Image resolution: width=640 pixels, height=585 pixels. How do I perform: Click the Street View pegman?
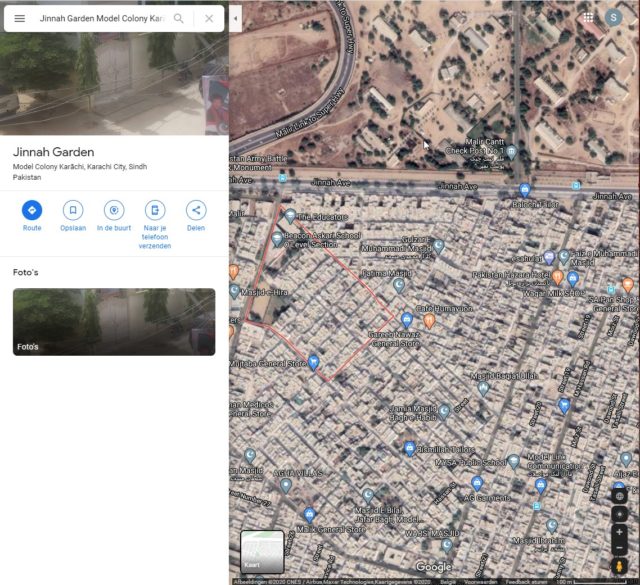[x=619, y=566]
